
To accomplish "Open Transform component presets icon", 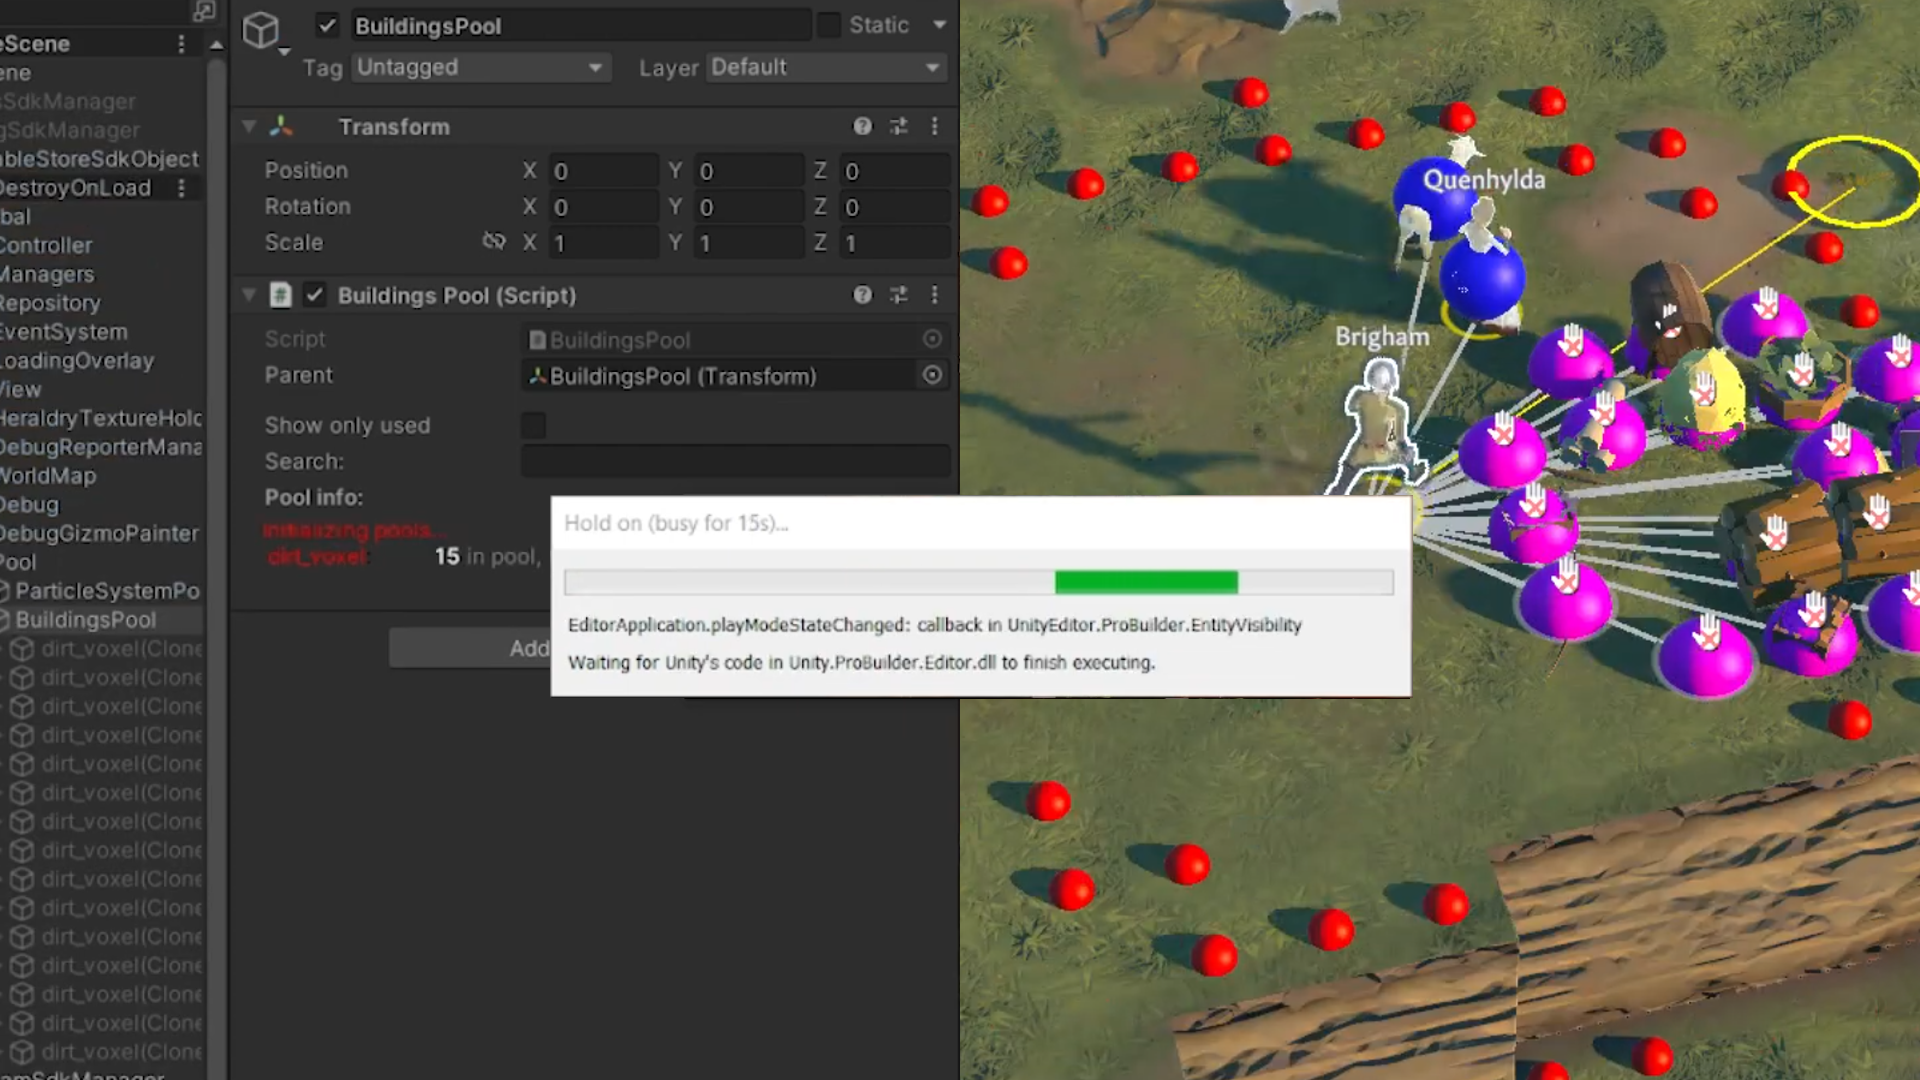I will (x=898, y=127).
